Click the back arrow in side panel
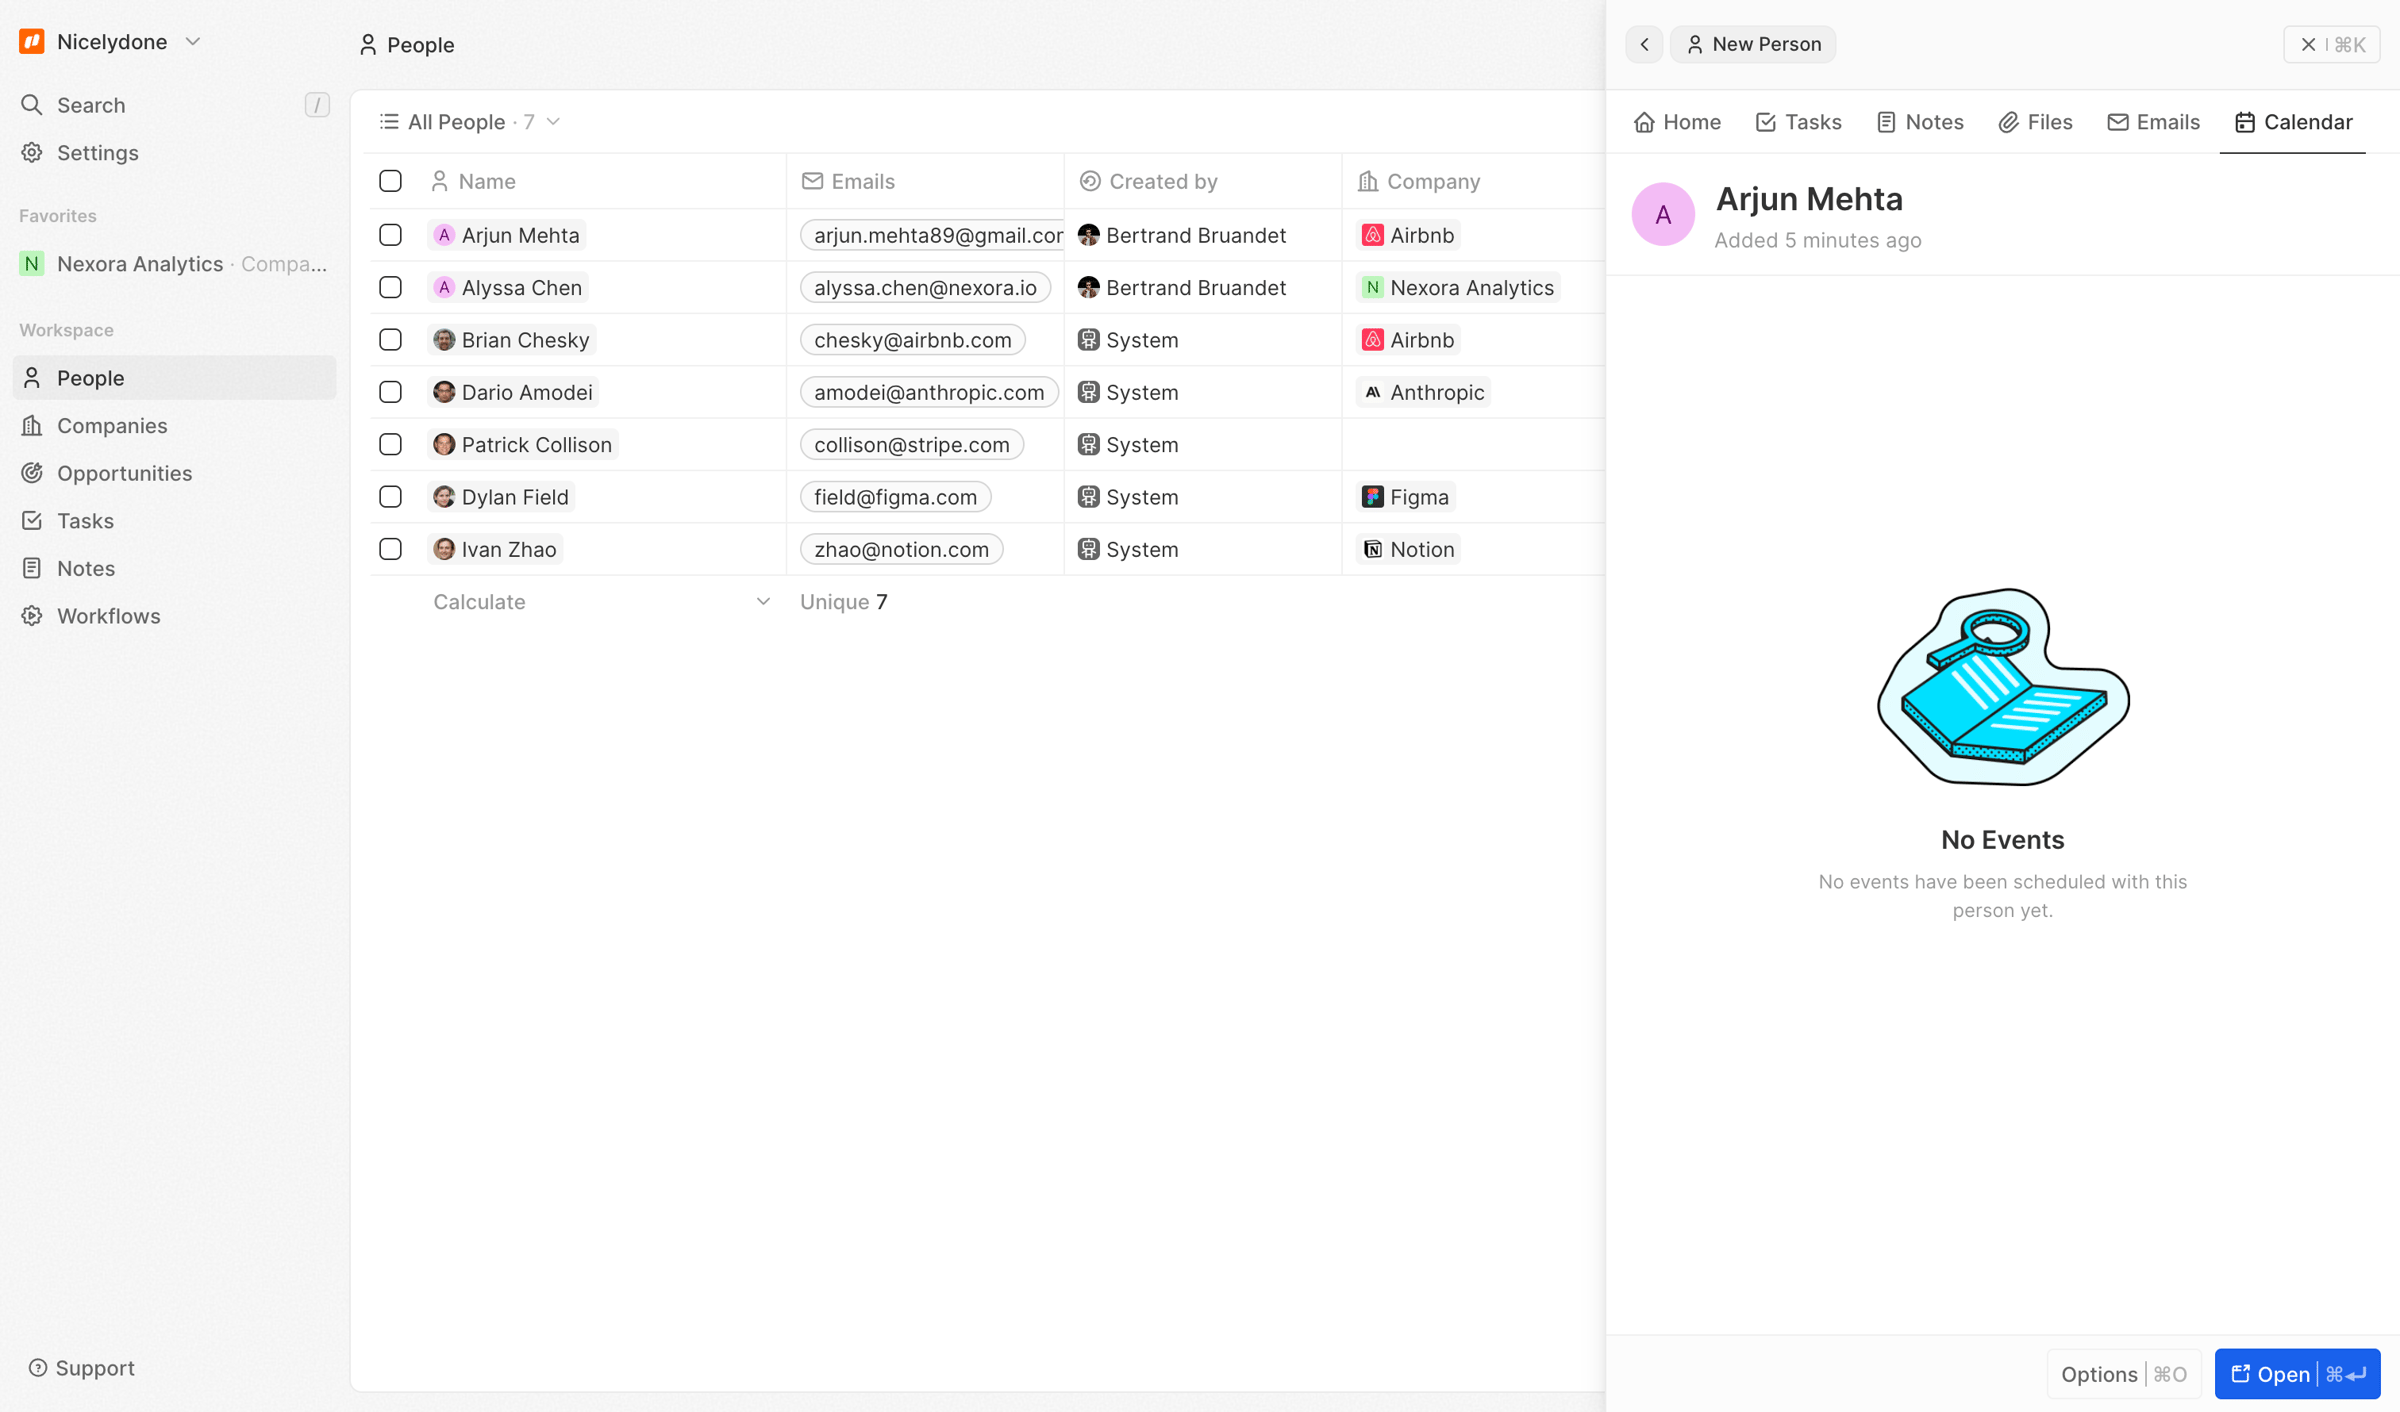The image size is (2400, 1412). click(x=1644, y=44)
